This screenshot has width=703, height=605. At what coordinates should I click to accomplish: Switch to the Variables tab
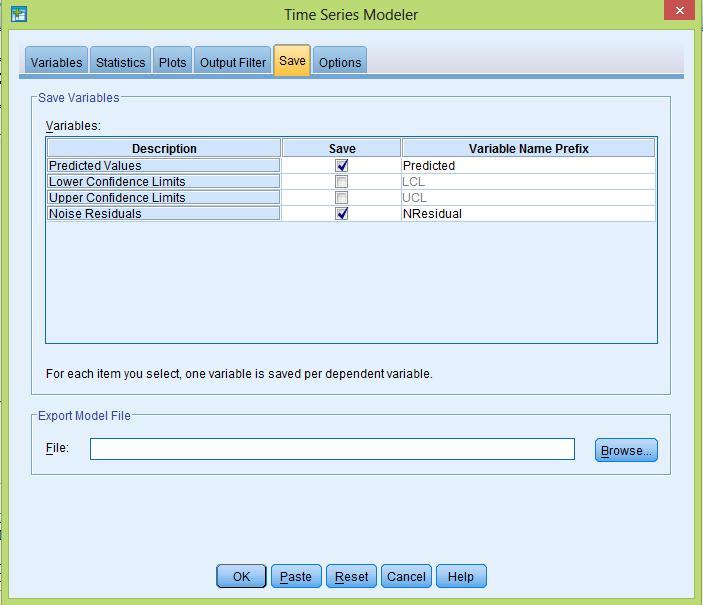[x=56, y=62]
